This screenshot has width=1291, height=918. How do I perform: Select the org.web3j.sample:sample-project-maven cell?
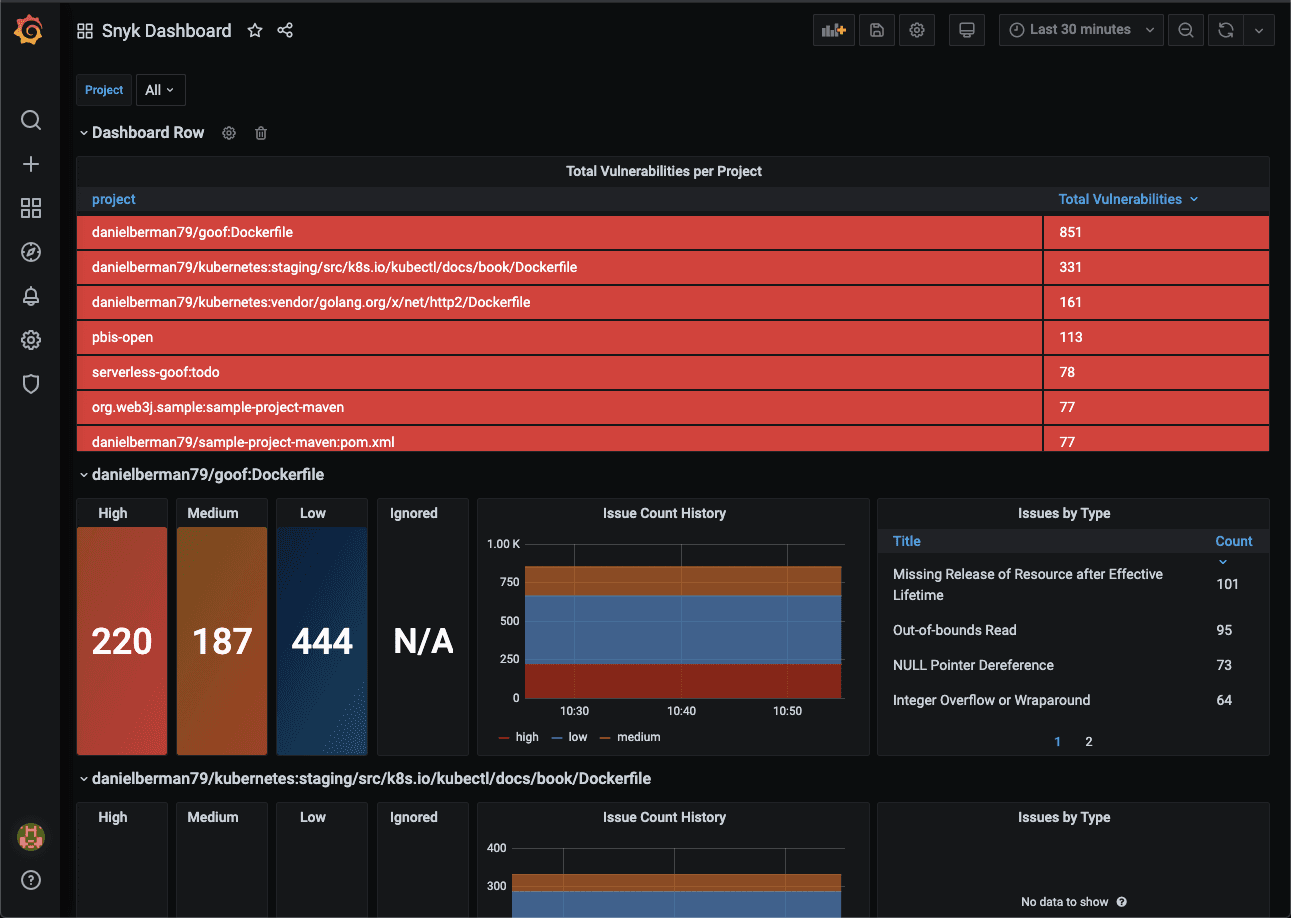pyautogui.click(x=559, y=407)
